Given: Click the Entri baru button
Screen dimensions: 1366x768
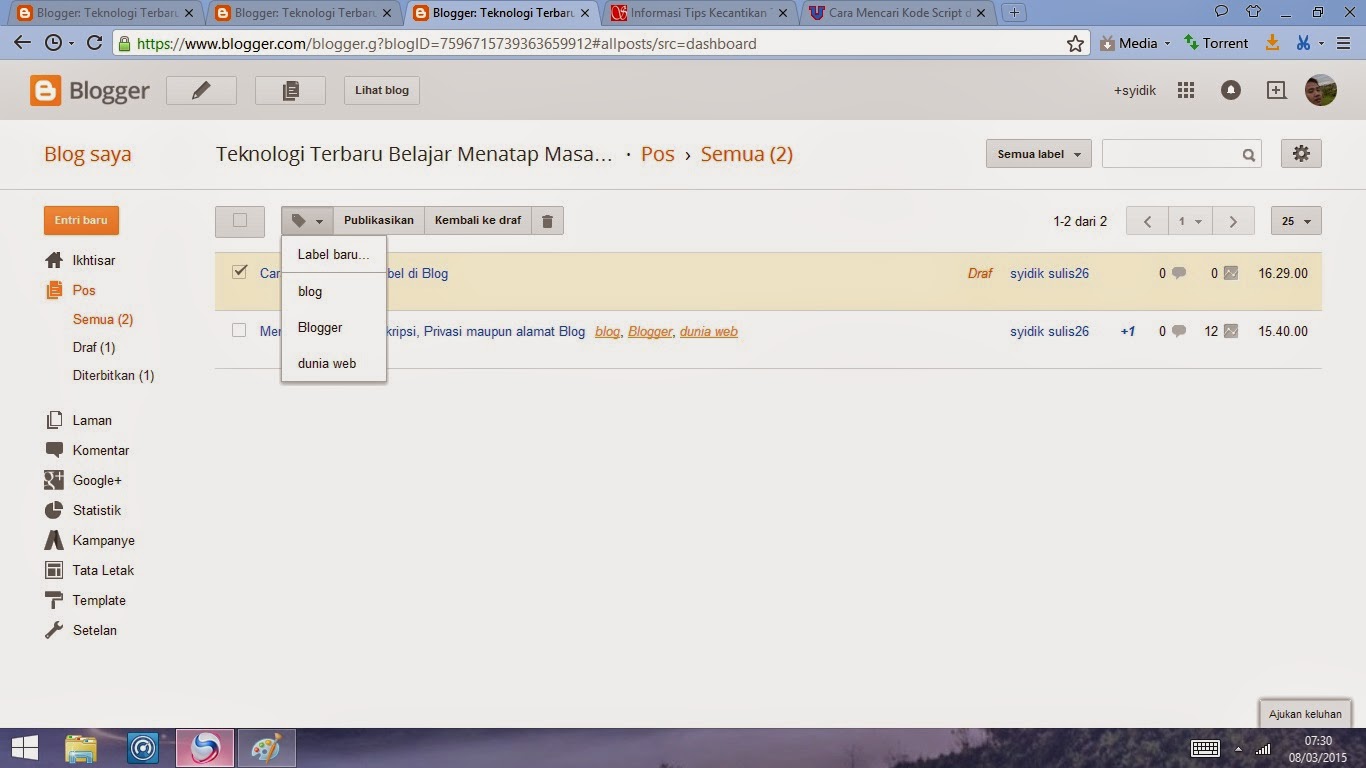Looking at the screenshot, I should (81, 220).
